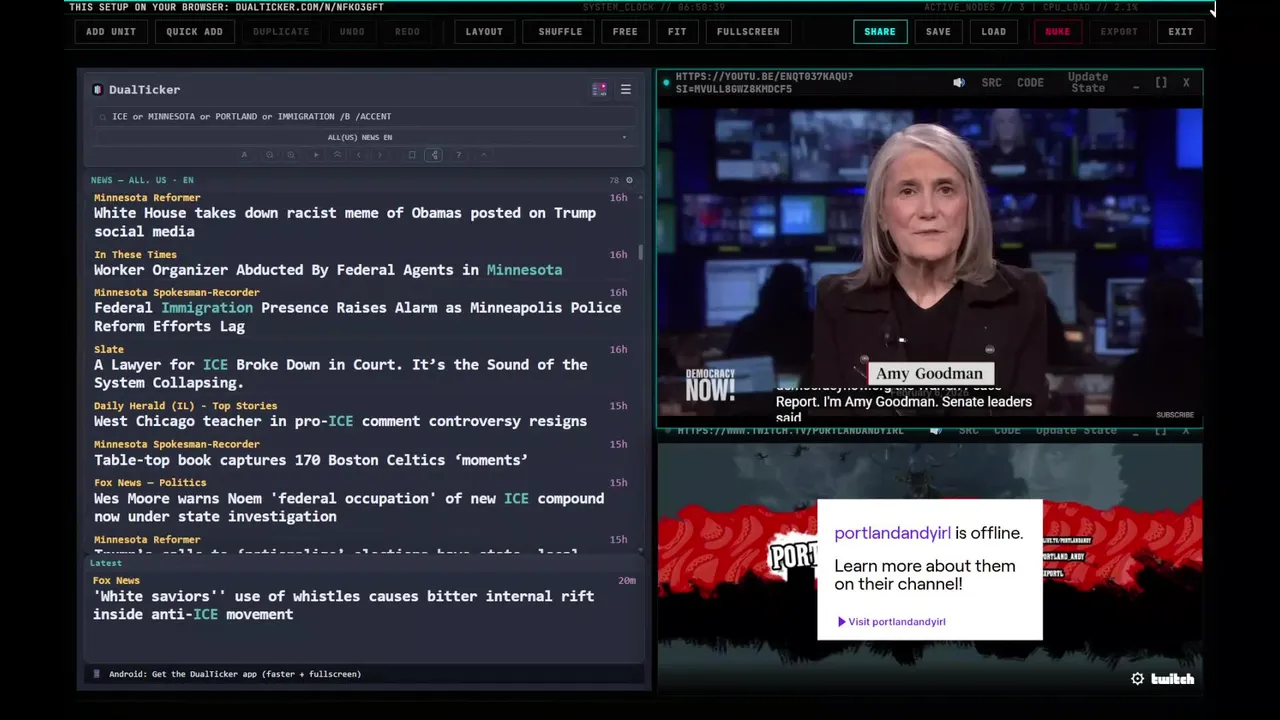
Task: Open 'Table-top book captures 170 Boston Celtics' headline
Action: click(311, 460)
